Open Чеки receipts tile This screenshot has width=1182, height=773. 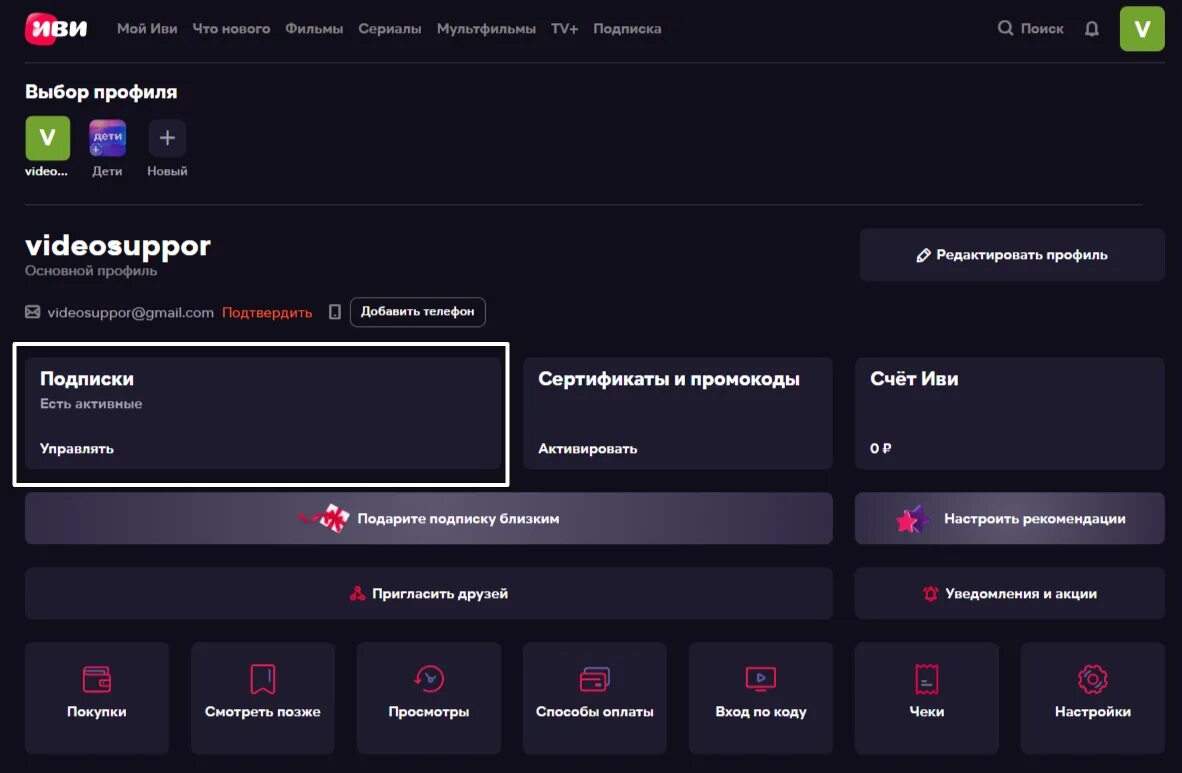click(x=926, y=698)
